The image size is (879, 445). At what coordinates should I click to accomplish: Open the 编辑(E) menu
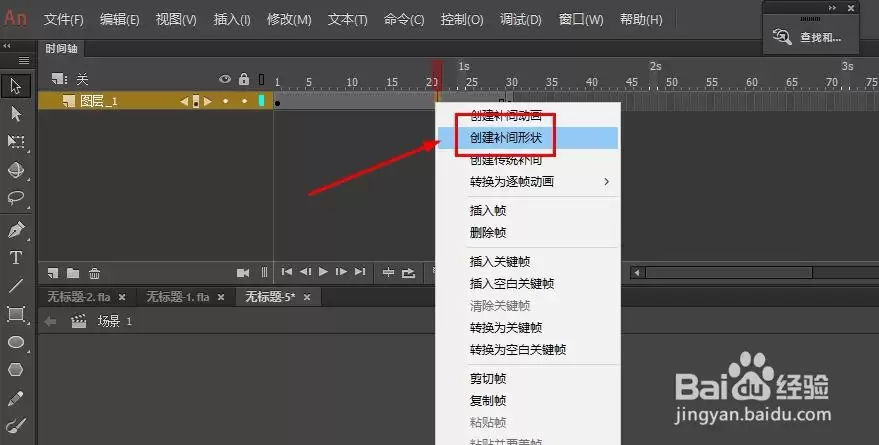[x=119, y=20]
